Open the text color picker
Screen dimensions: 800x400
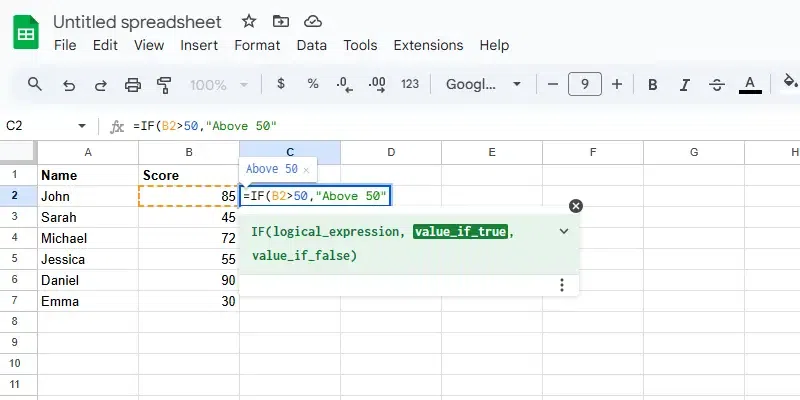(750, 85)
